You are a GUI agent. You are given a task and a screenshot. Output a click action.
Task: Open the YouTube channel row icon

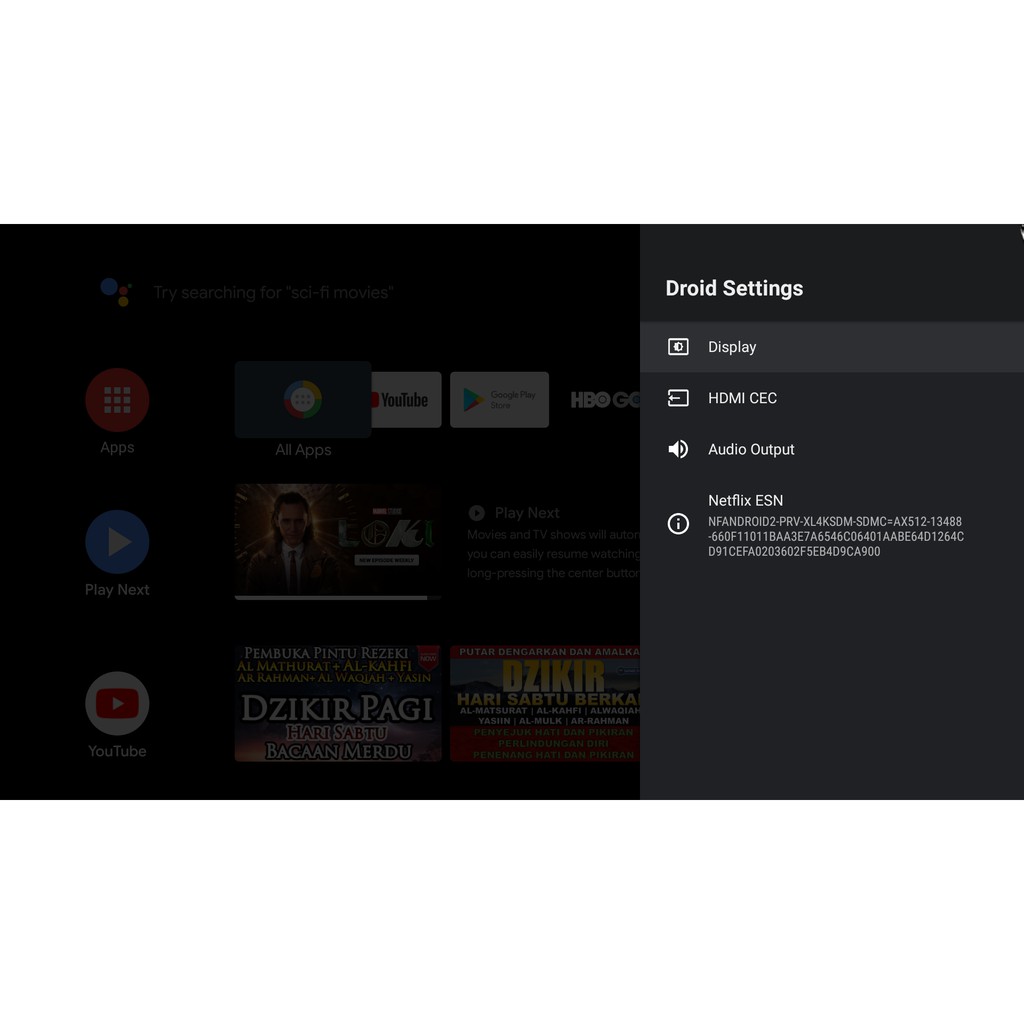(x=117, y=704)
